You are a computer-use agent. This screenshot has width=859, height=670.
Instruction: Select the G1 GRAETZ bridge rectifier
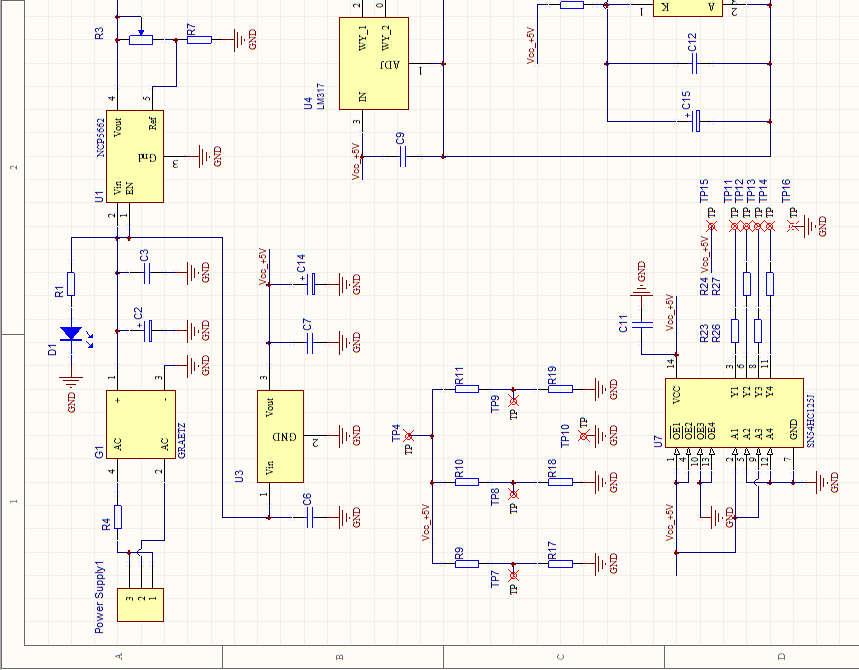pos(141,425)
